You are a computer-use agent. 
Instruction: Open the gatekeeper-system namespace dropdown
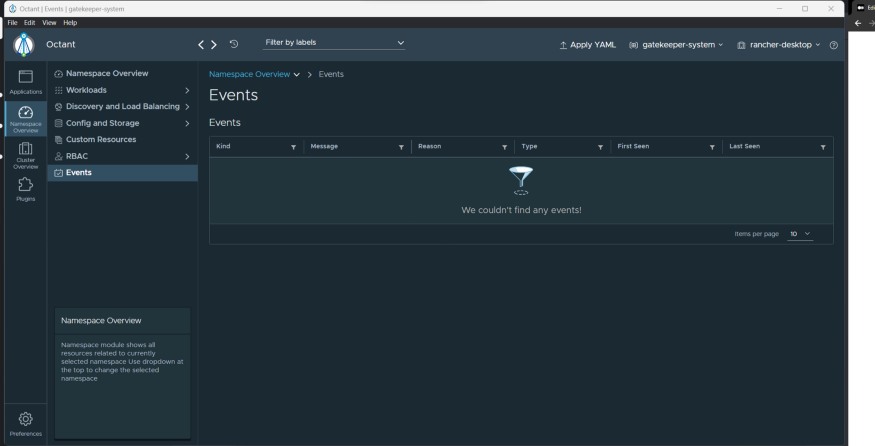tap(676, 45)
